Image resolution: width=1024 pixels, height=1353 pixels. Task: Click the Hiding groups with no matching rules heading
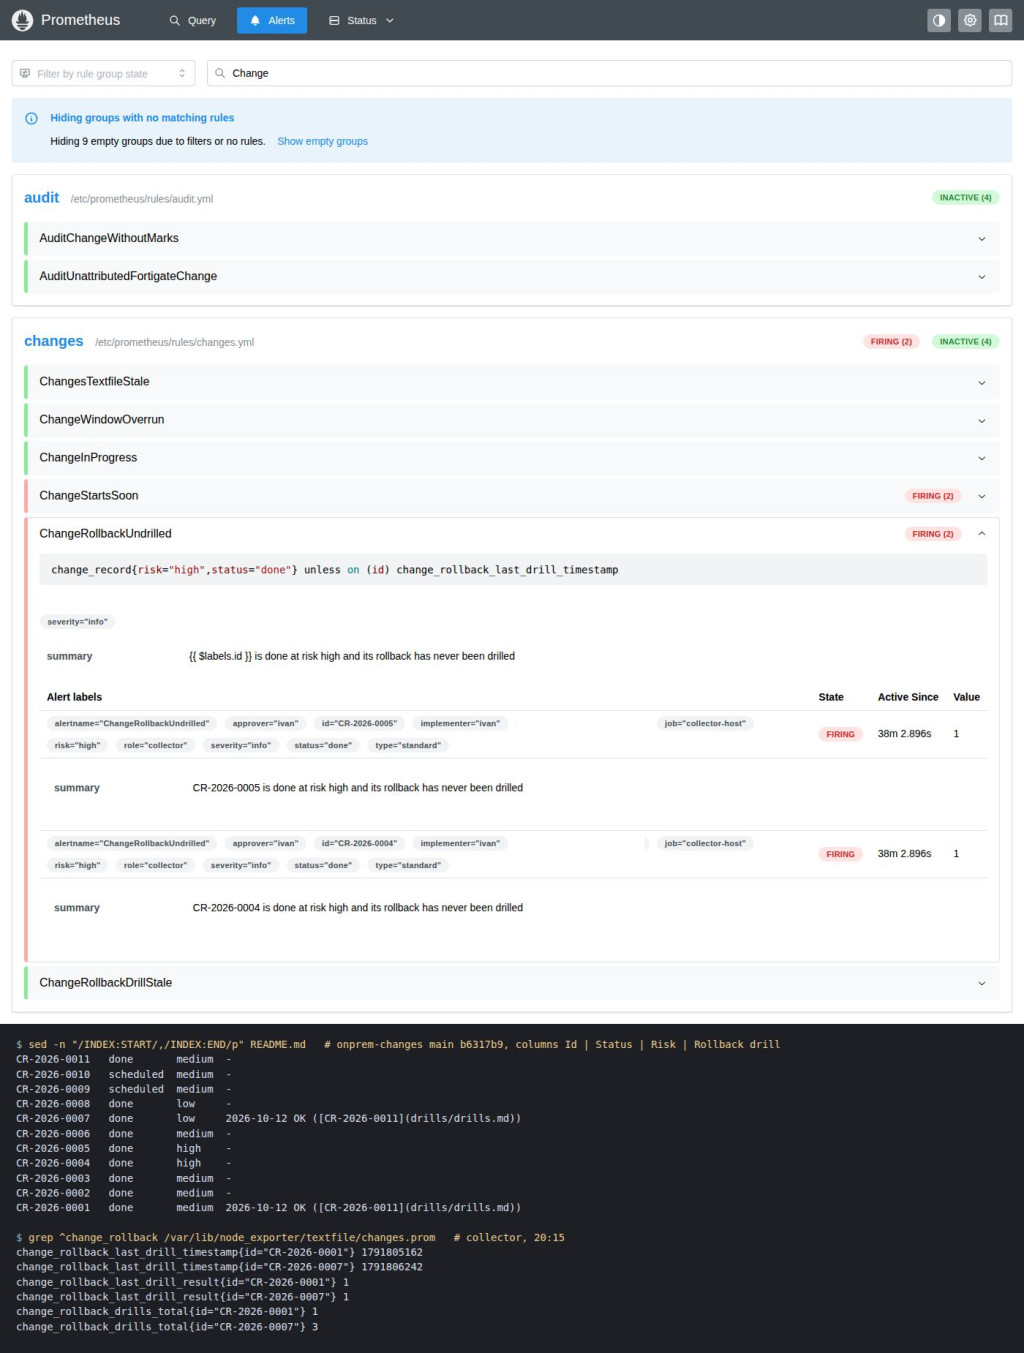pos(142,118)
